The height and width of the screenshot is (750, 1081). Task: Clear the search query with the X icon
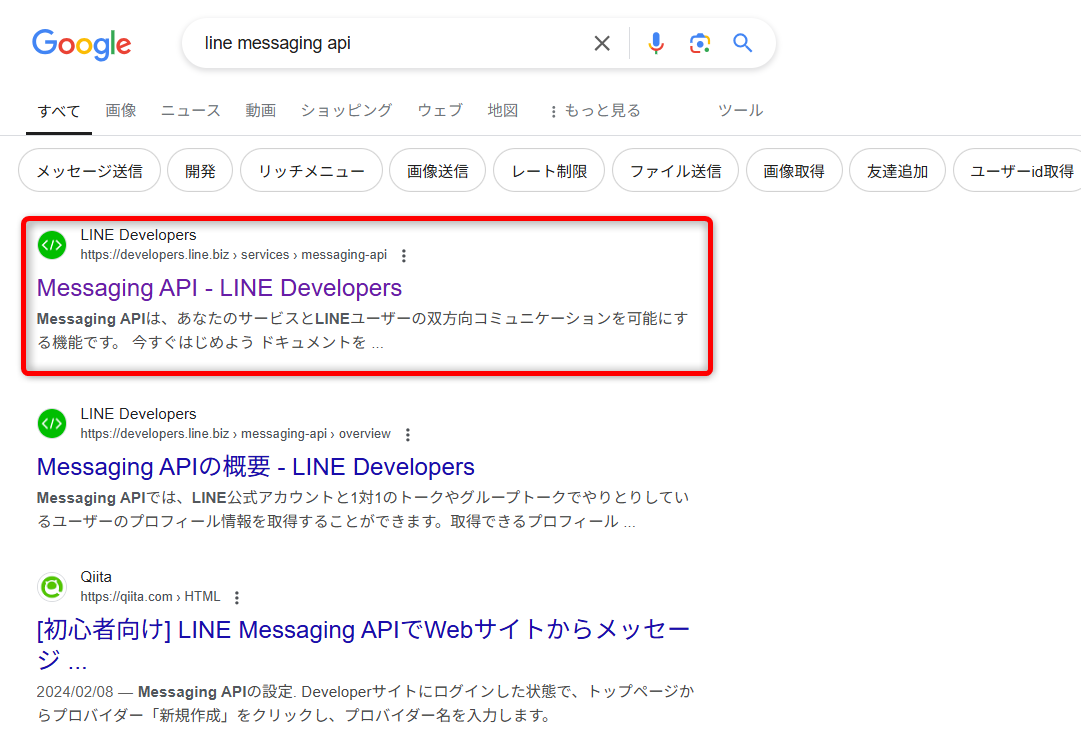tap(601, 43)
